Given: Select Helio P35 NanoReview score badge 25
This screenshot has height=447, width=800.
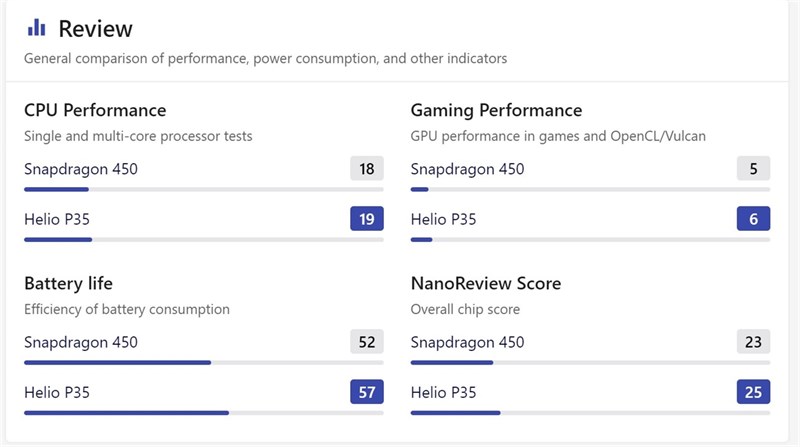Looking at the screenshot, I should 753,392.
